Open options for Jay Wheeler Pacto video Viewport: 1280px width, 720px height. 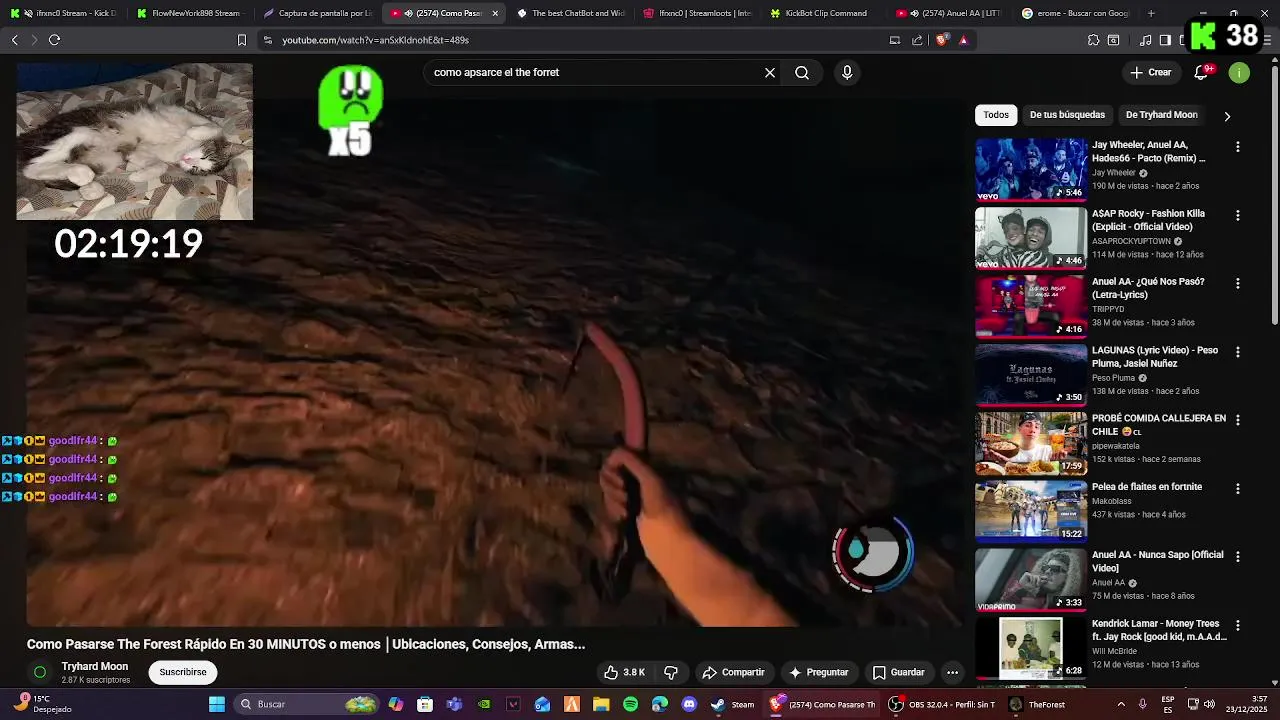click(1237, 147)
